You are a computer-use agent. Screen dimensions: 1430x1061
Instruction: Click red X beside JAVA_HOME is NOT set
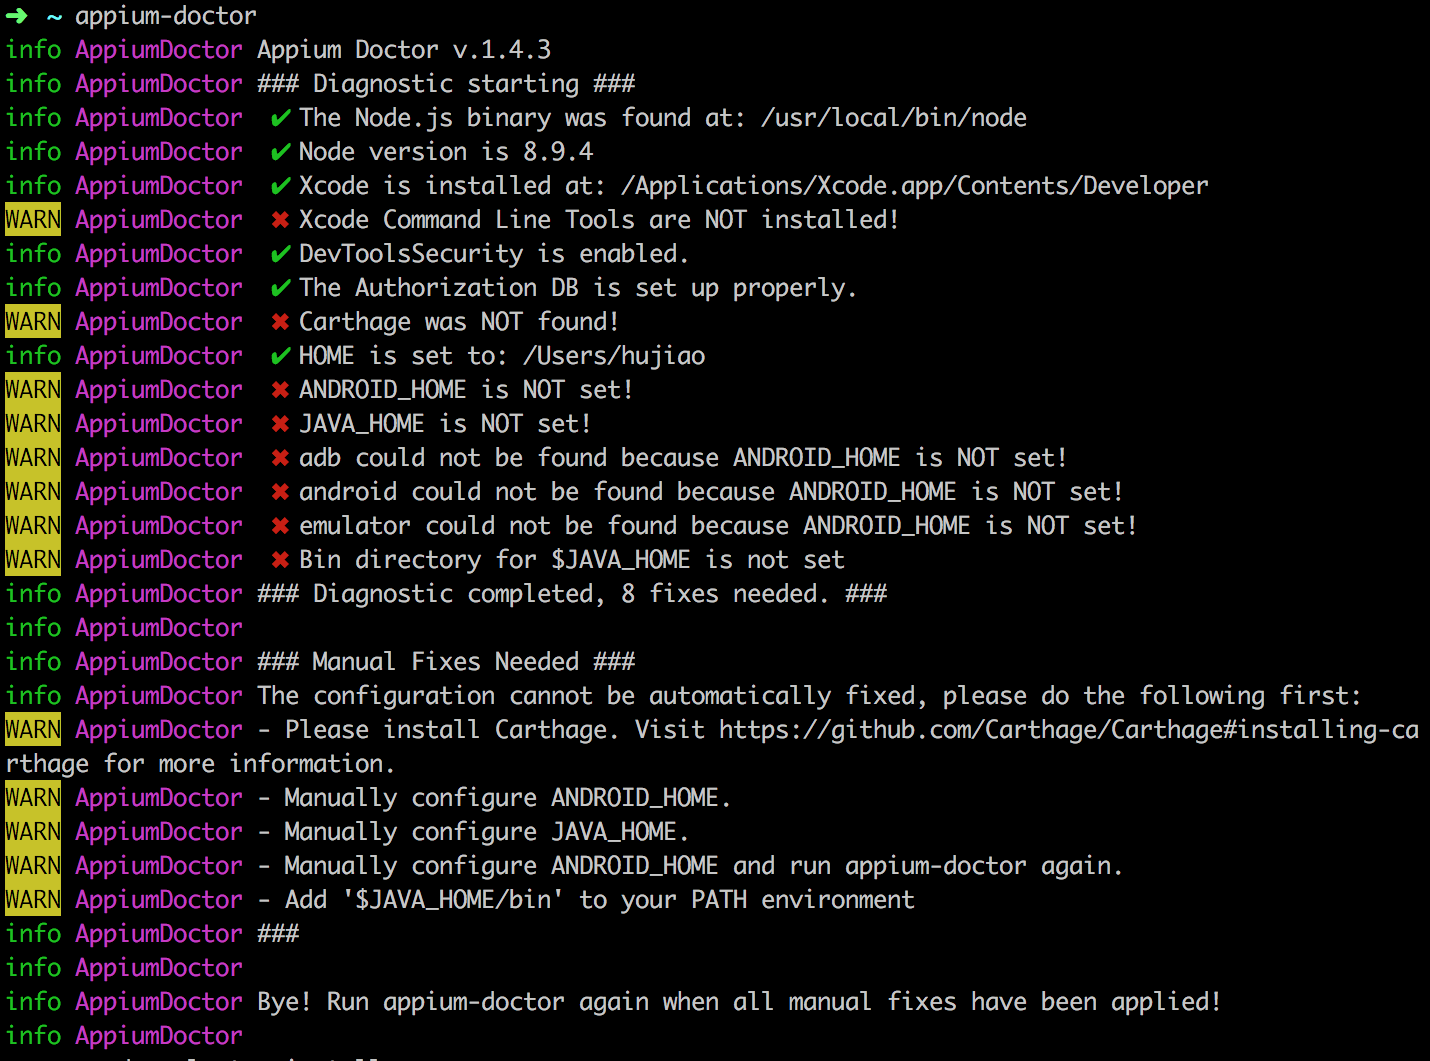(x=281, y=424)
